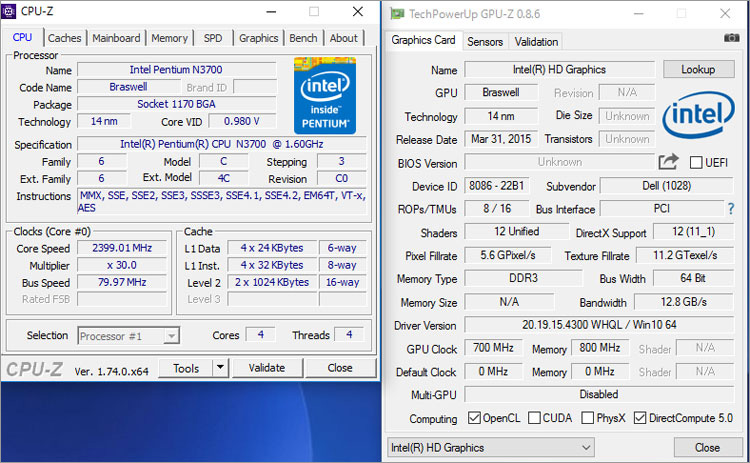Click the BIOS export share icon
This screenshot has height=463, width=750.
[668, 162]
